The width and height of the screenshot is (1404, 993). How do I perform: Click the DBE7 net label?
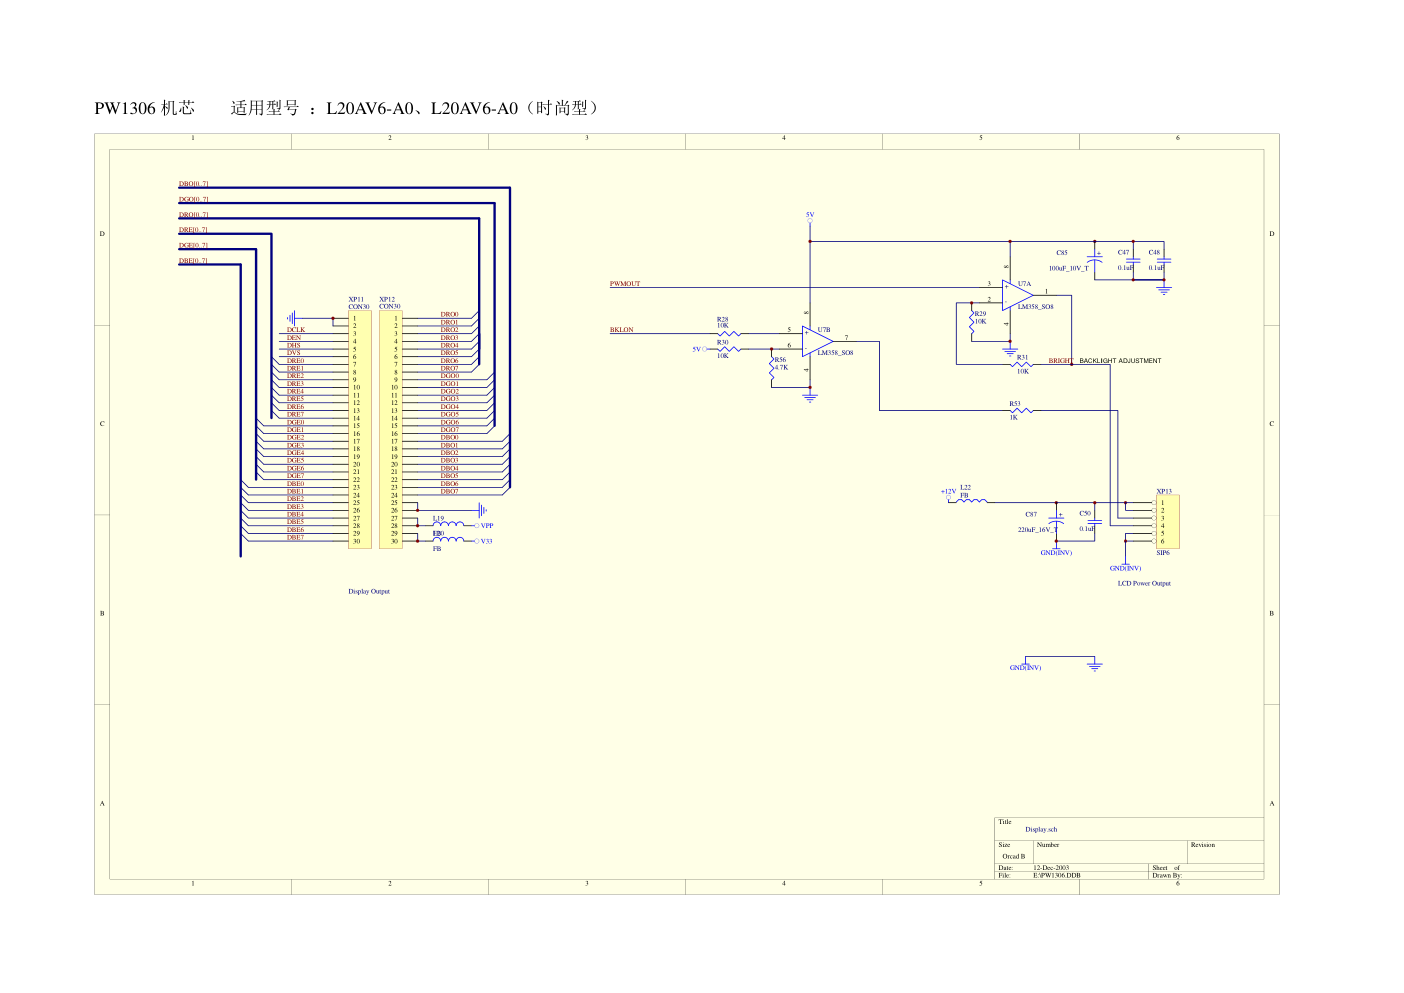point(296,538)
